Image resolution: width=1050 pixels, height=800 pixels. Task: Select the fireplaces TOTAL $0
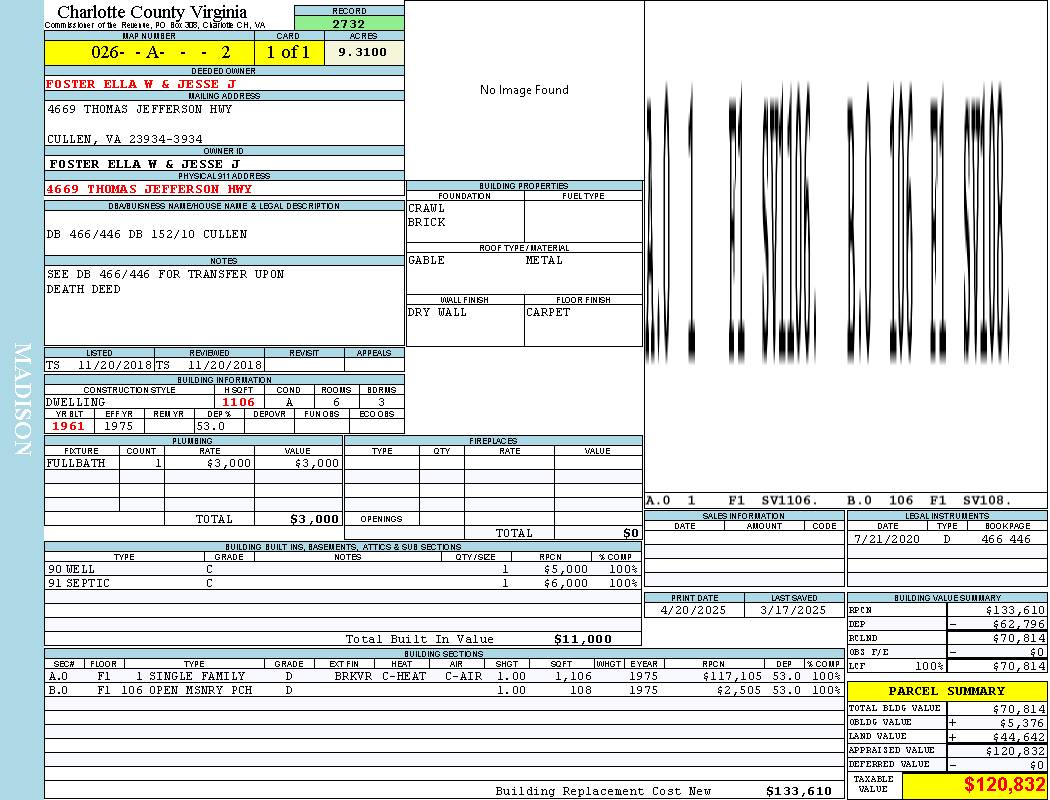(x=631, y=534)
